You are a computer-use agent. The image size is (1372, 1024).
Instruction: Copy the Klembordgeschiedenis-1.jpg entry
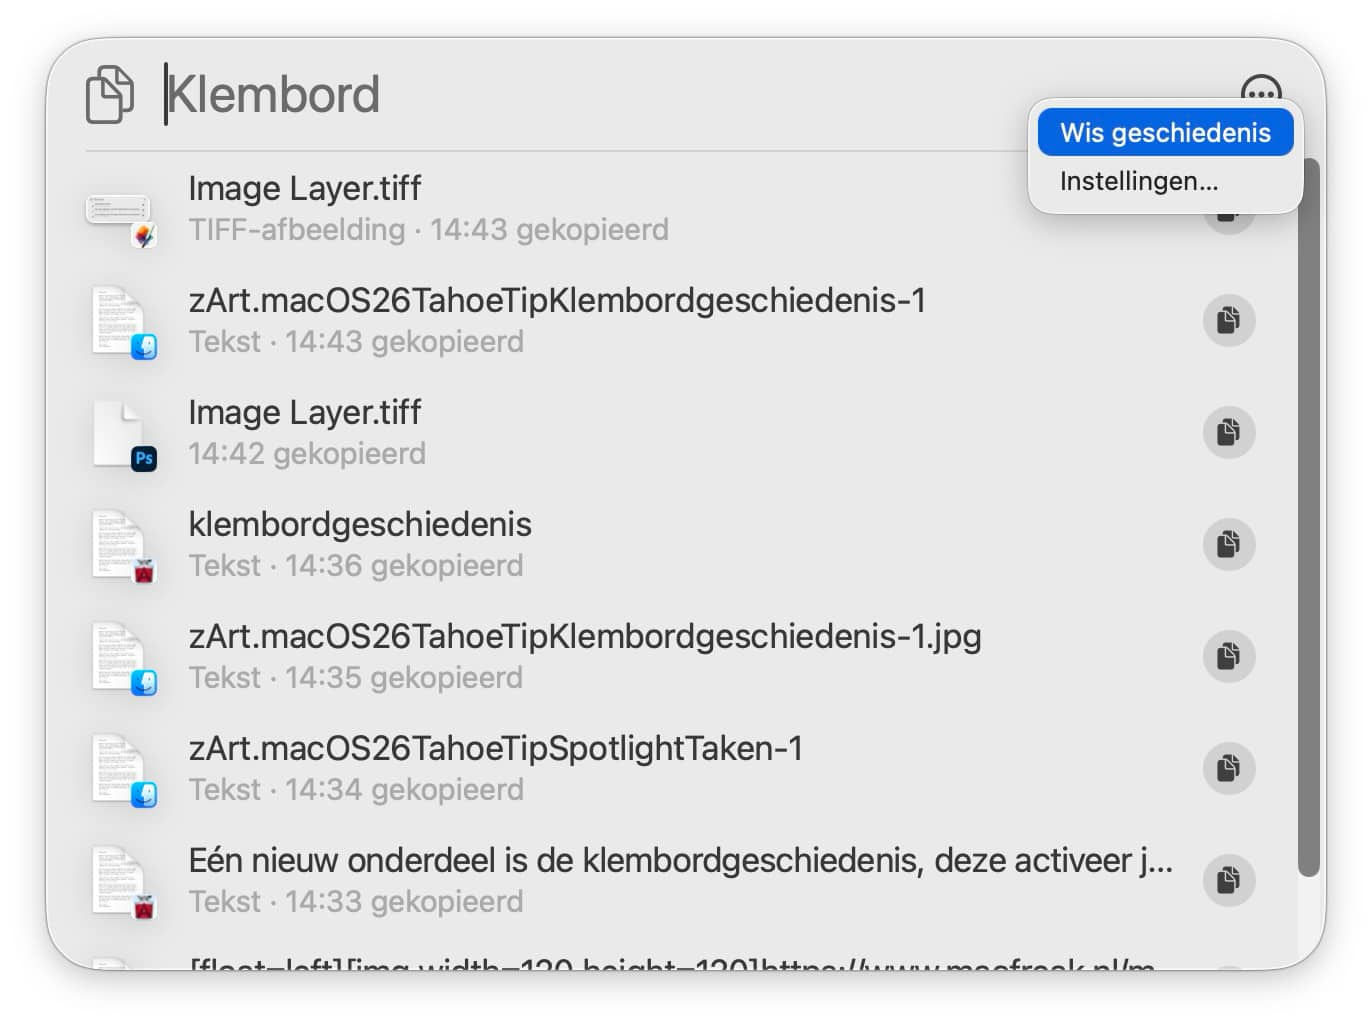tap(1228, 656)
